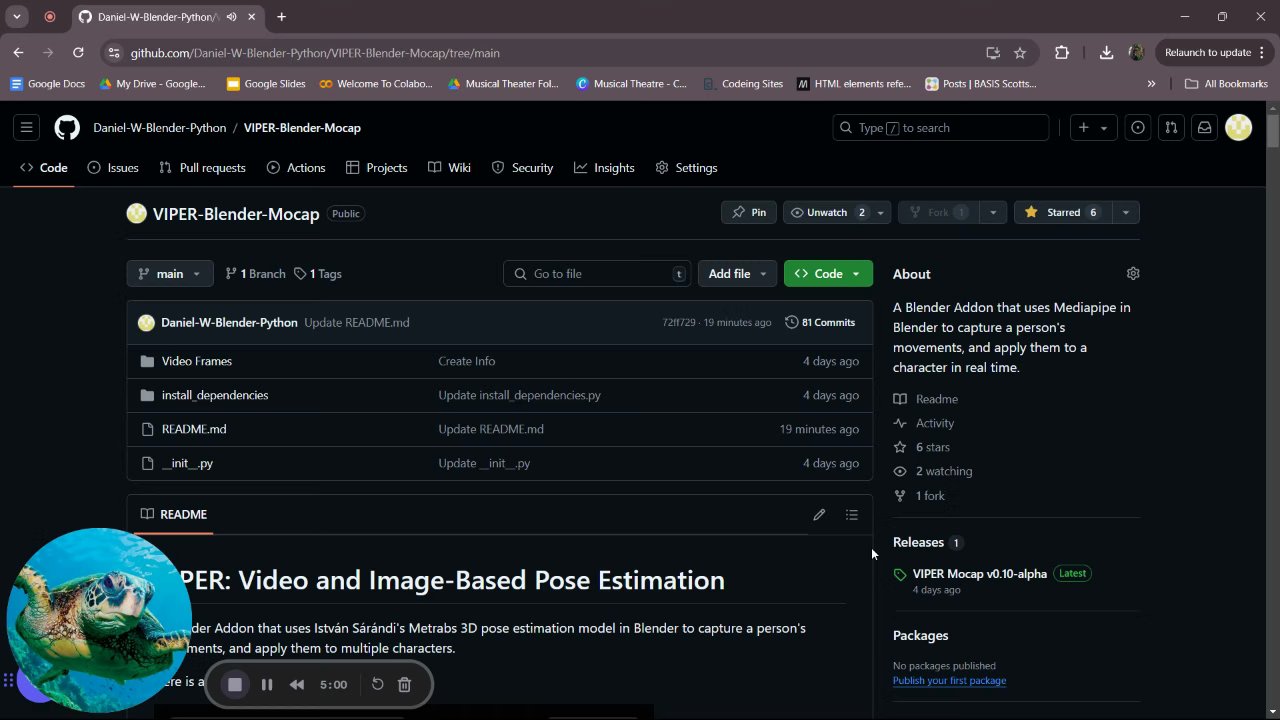
Task: Open the Add file dropdown
Action: 737,274
